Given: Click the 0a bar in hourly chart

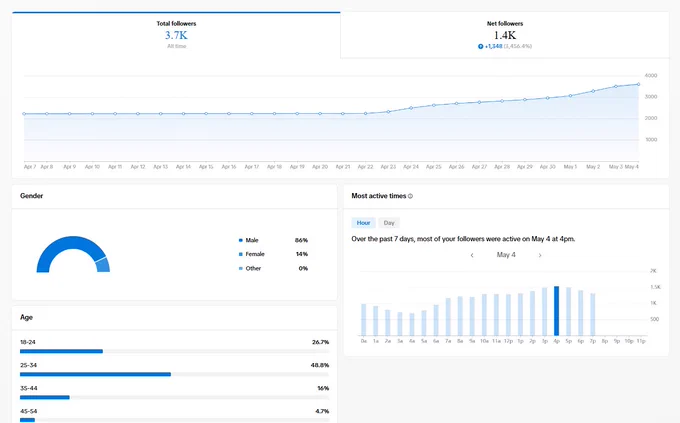Looking at the screenshot, I should click(363, 319).
